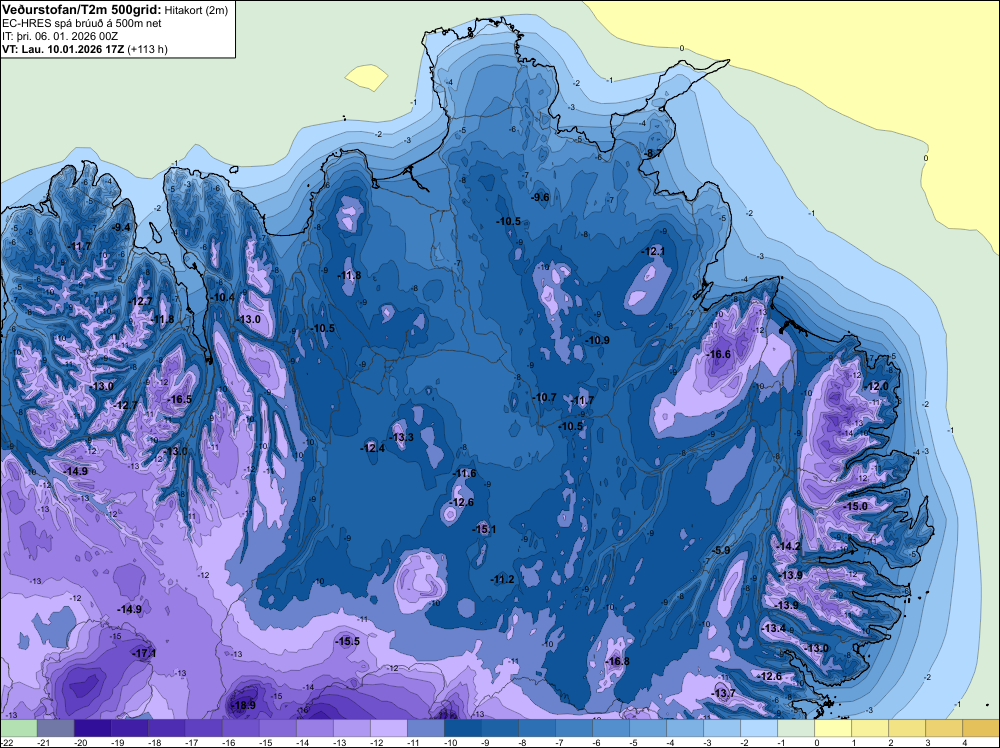Viewport: 1000px width, 748px height.
Task: Click pale lilac legend swatch between -12 and -11
Action: (388, 728)
